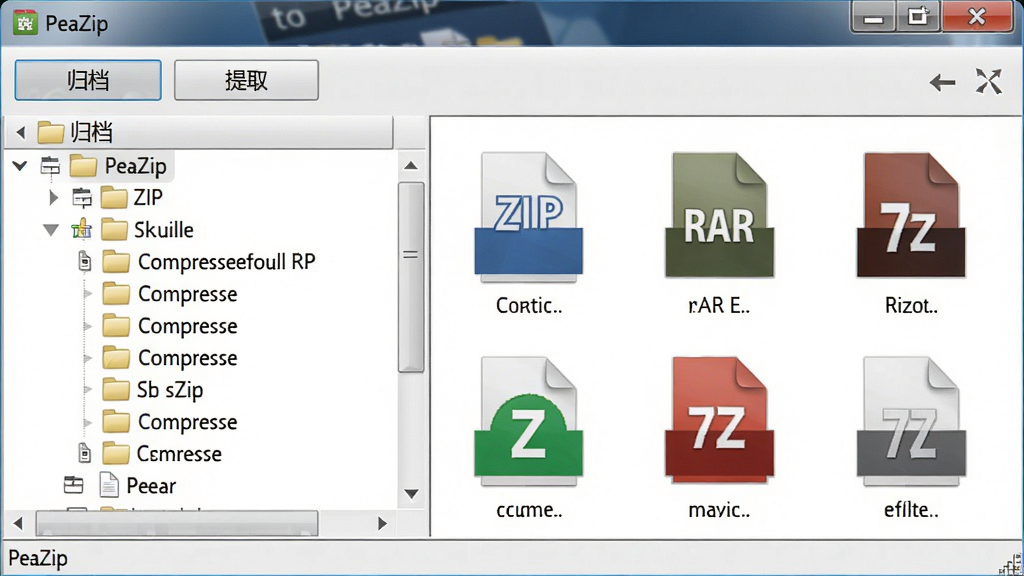Minimize the PeaZip window
The width and height of the screenshot is (1024, 576).
tap(873, 18)
